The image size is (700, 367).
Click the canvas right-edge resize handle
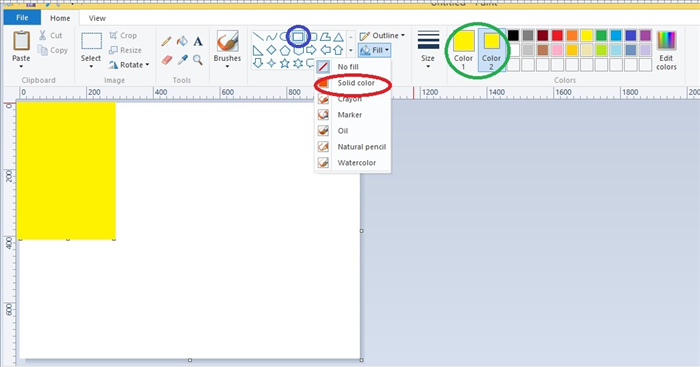click(361, 231)
